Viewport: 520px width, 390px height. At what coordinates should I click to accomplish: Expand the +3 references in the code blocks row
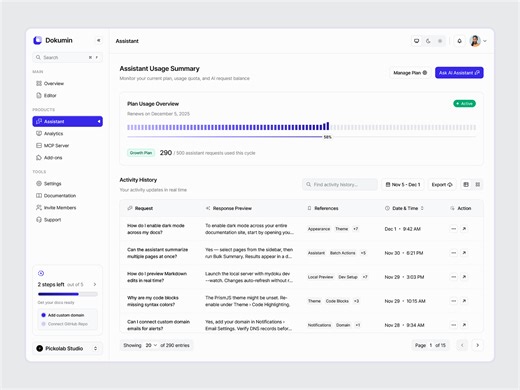pos(356,301)
